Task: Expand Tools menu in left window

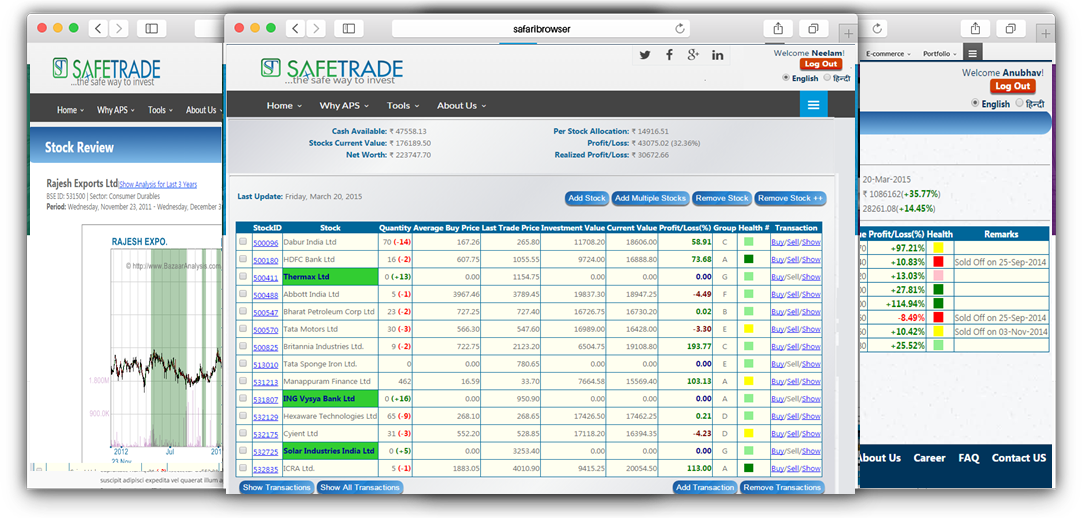Action: [161, 110]
